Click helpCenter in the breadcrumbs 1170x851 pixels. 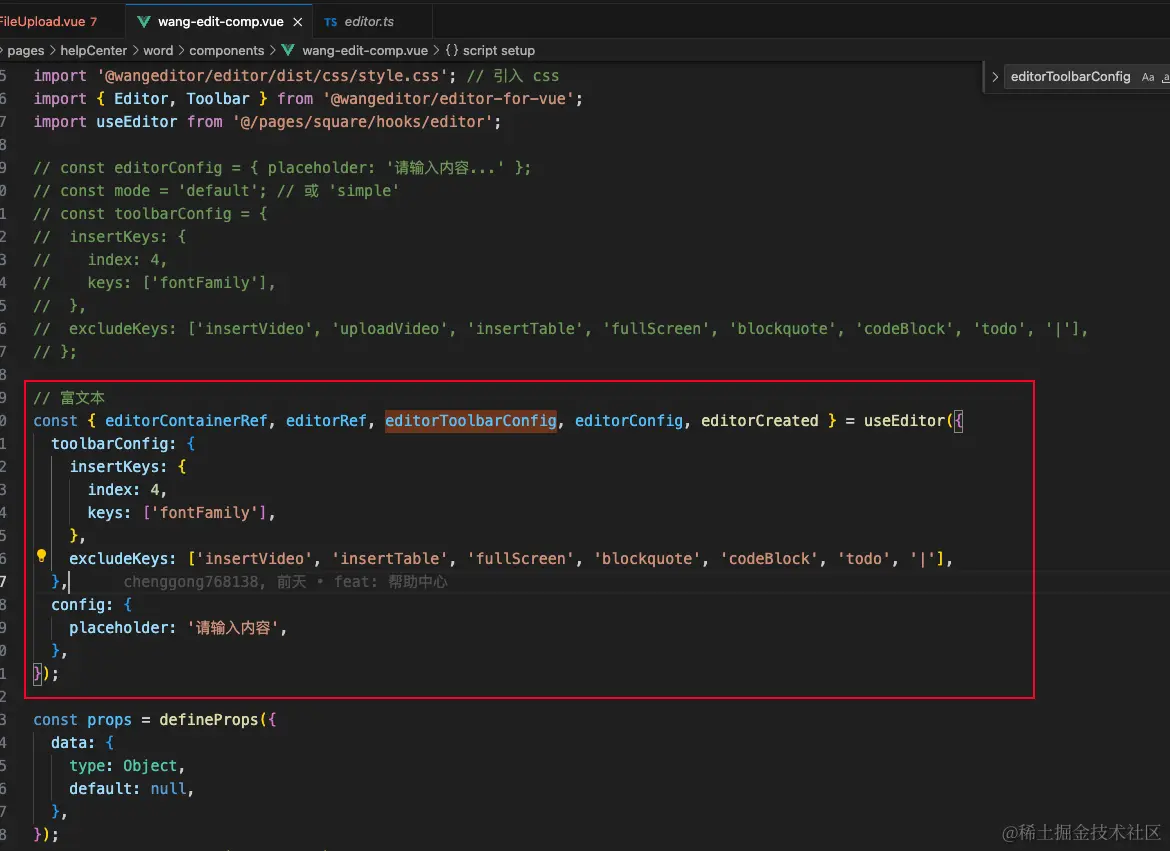93,50
